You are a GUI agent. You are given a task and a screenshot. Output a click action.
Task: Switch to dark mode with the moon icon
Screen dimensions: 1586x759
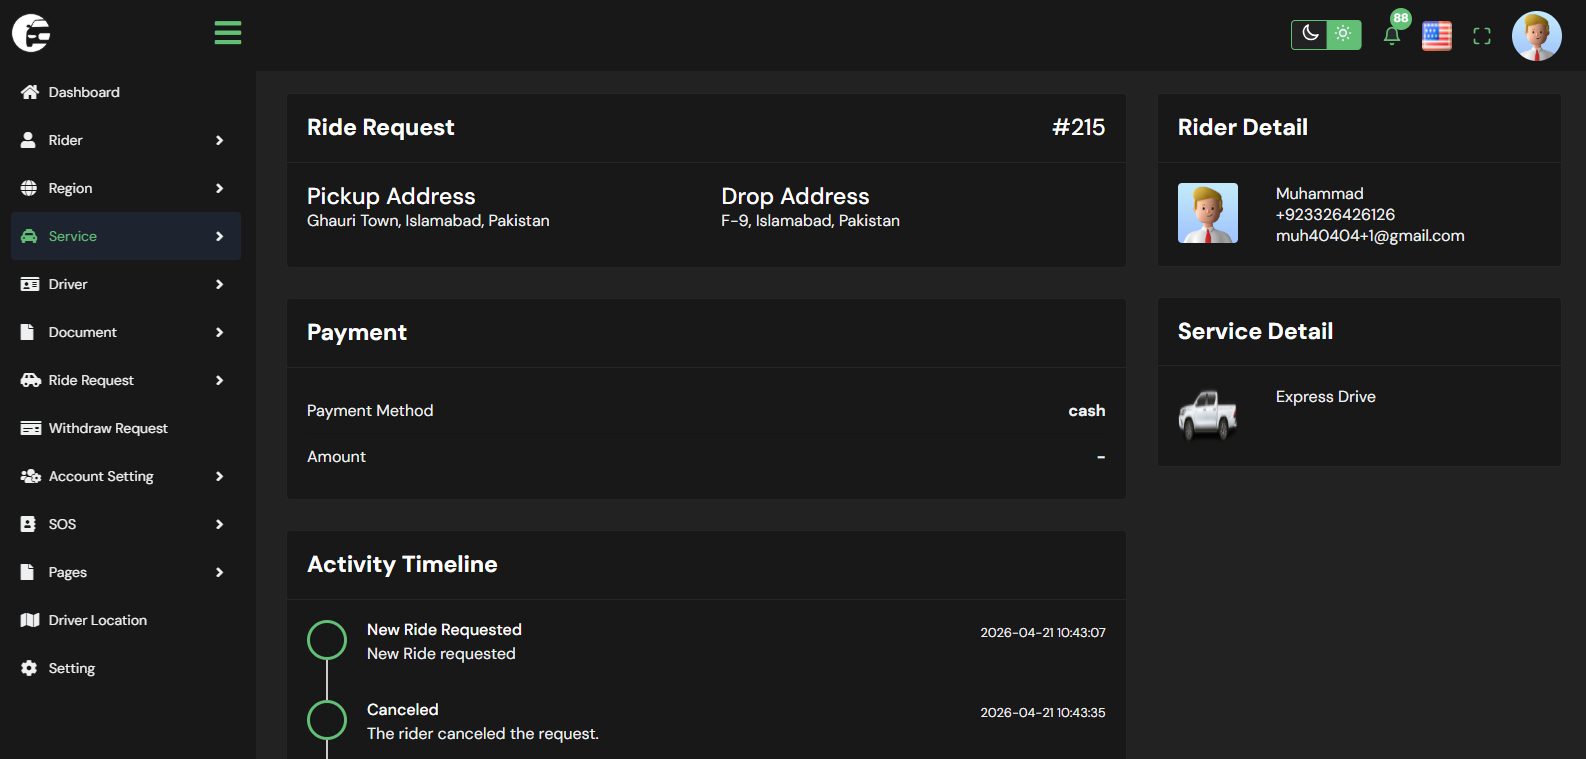click(x=1309, y=34)
